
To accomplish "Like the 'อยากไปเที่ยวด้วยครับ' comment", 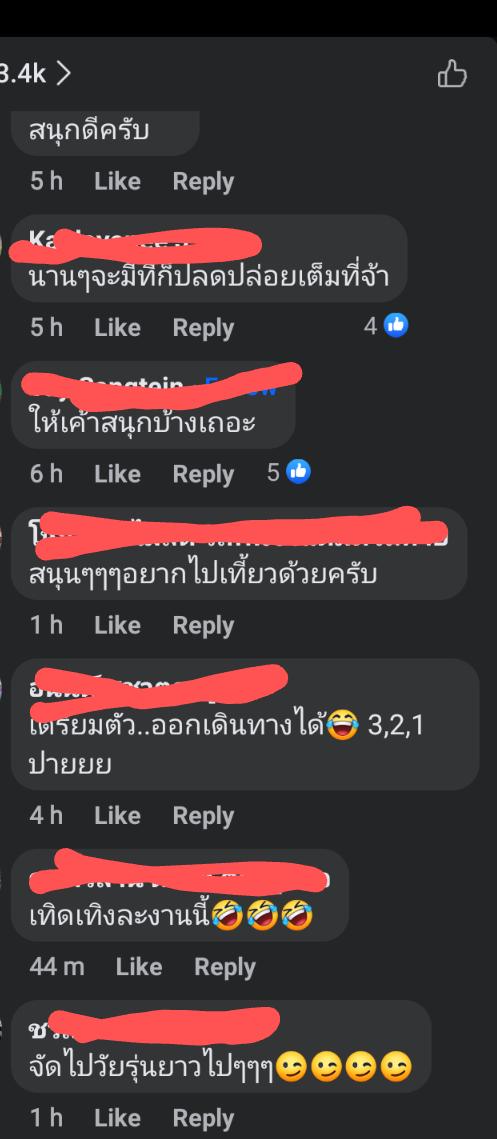I will tap(117, 625).
